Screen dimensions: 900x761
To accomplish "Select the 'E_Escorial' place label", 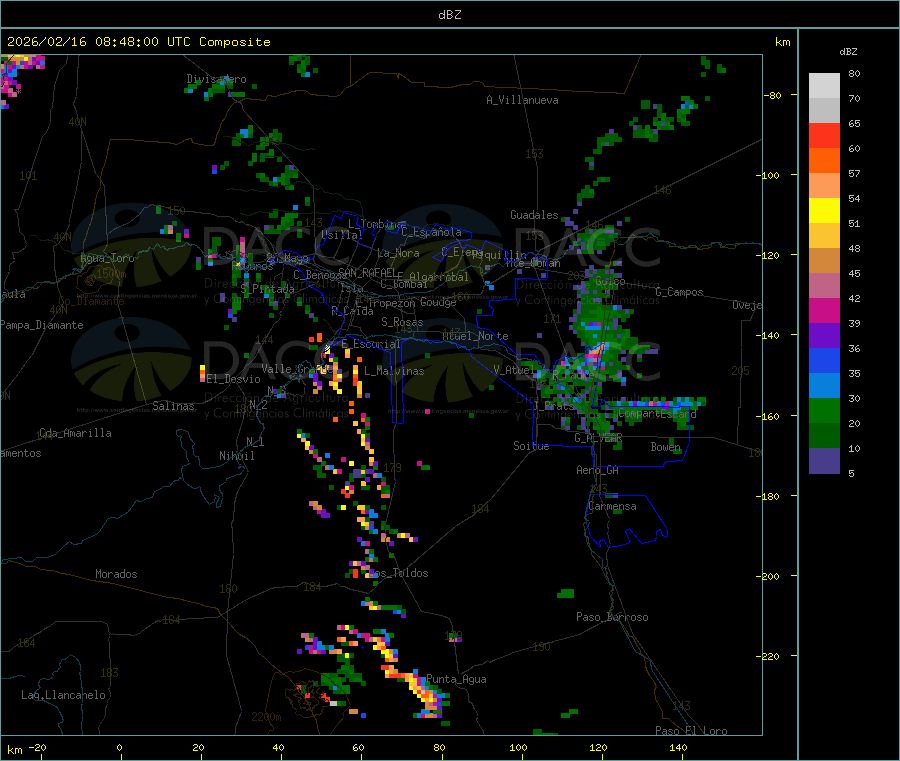I will 371,344.
